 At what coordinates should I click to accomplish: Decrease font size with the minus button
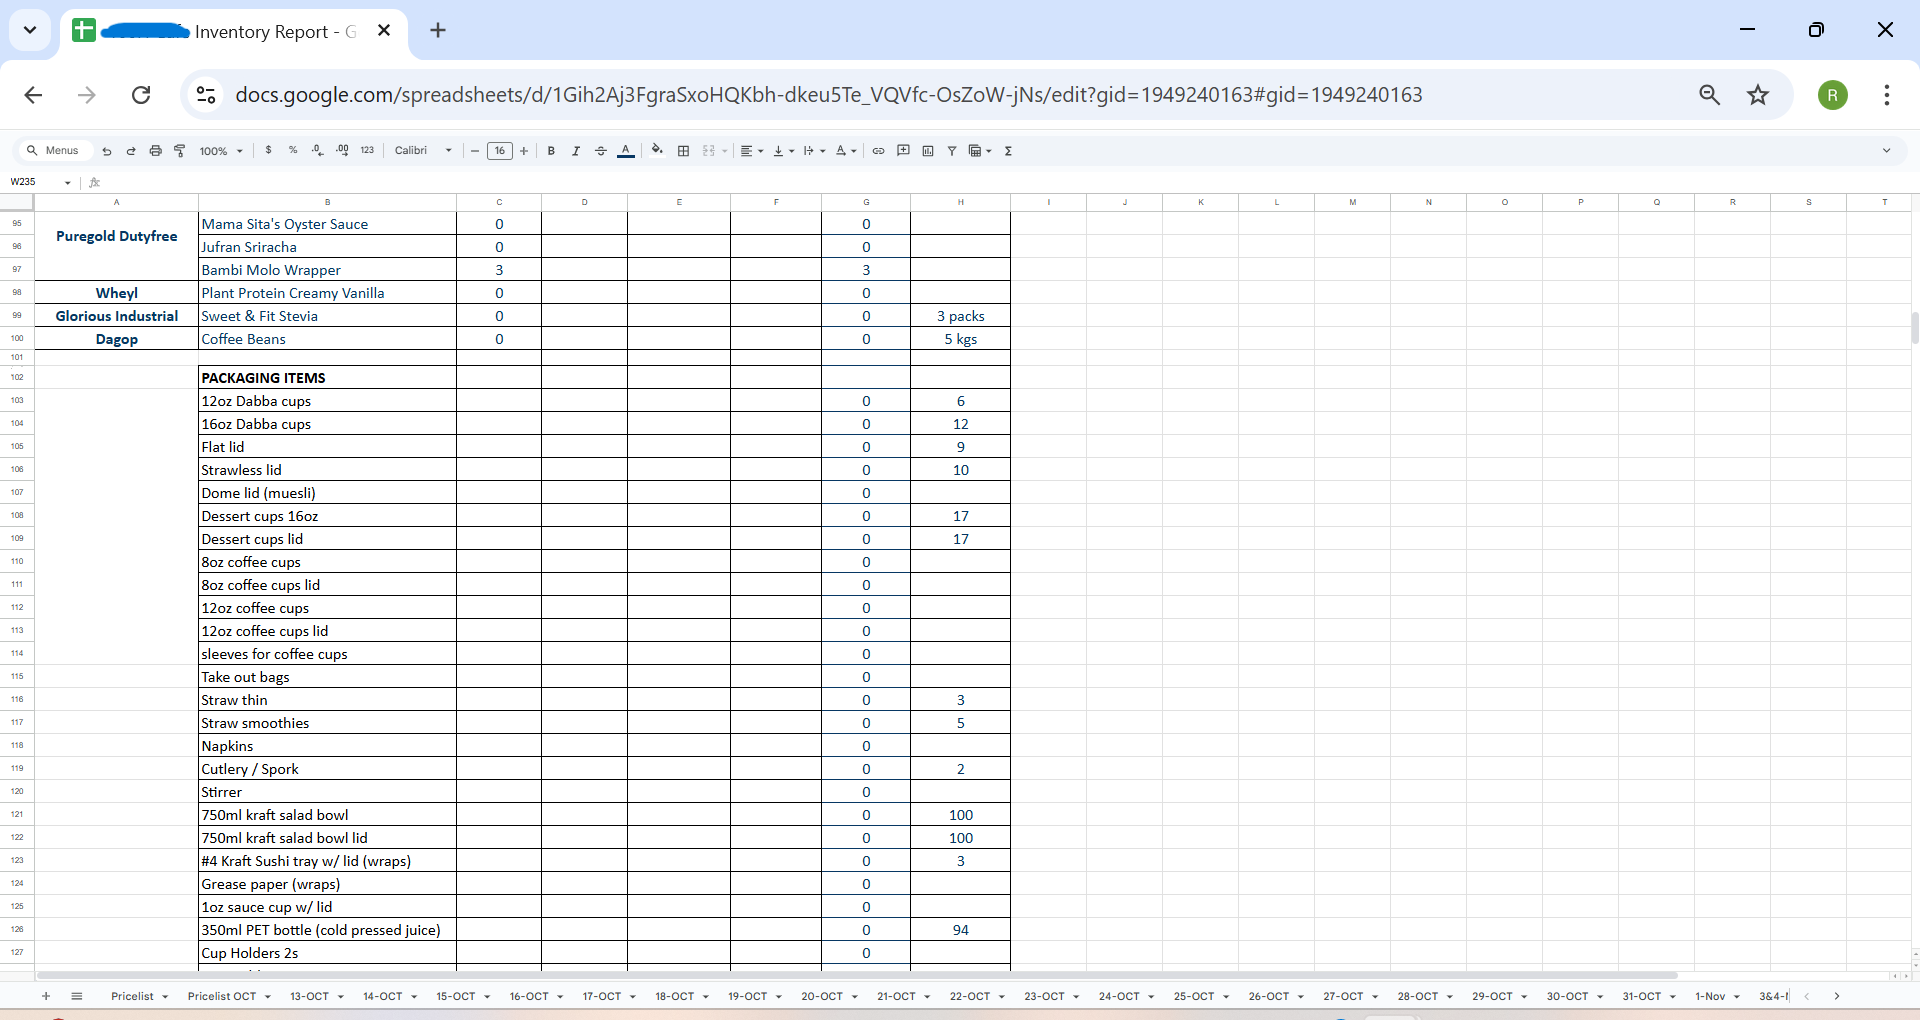click(x=475, y=151)
